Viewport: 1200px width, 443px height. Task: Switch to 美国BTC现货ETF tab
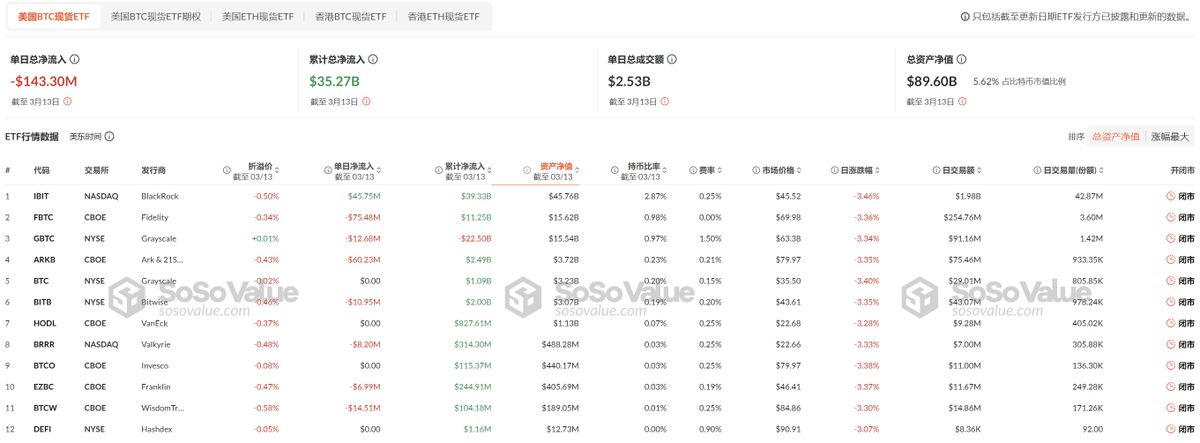point(54,17)
